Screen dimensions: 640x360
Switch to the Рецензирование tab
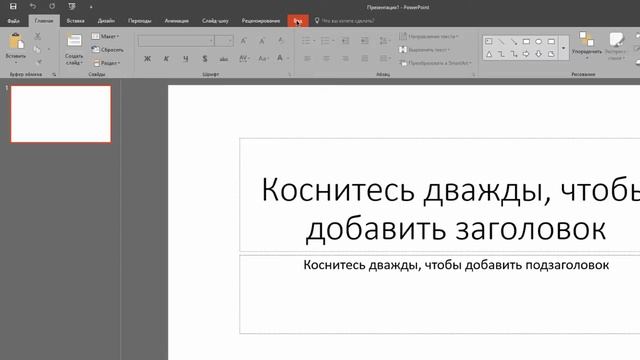tap(261, 21)
